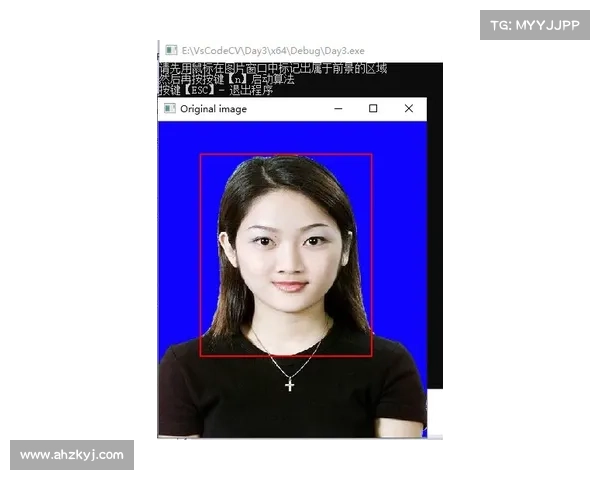Maximize the Original image window
The image size is (600, 480).
pyautogui.click(x=373, y=109)
